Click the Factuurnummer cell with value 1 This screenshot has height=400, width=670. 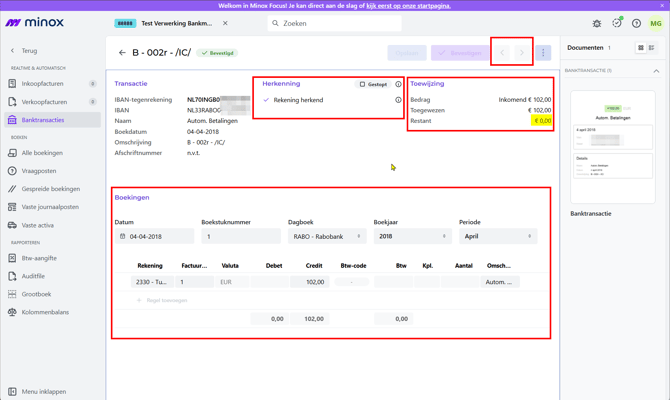pos(195,282)
